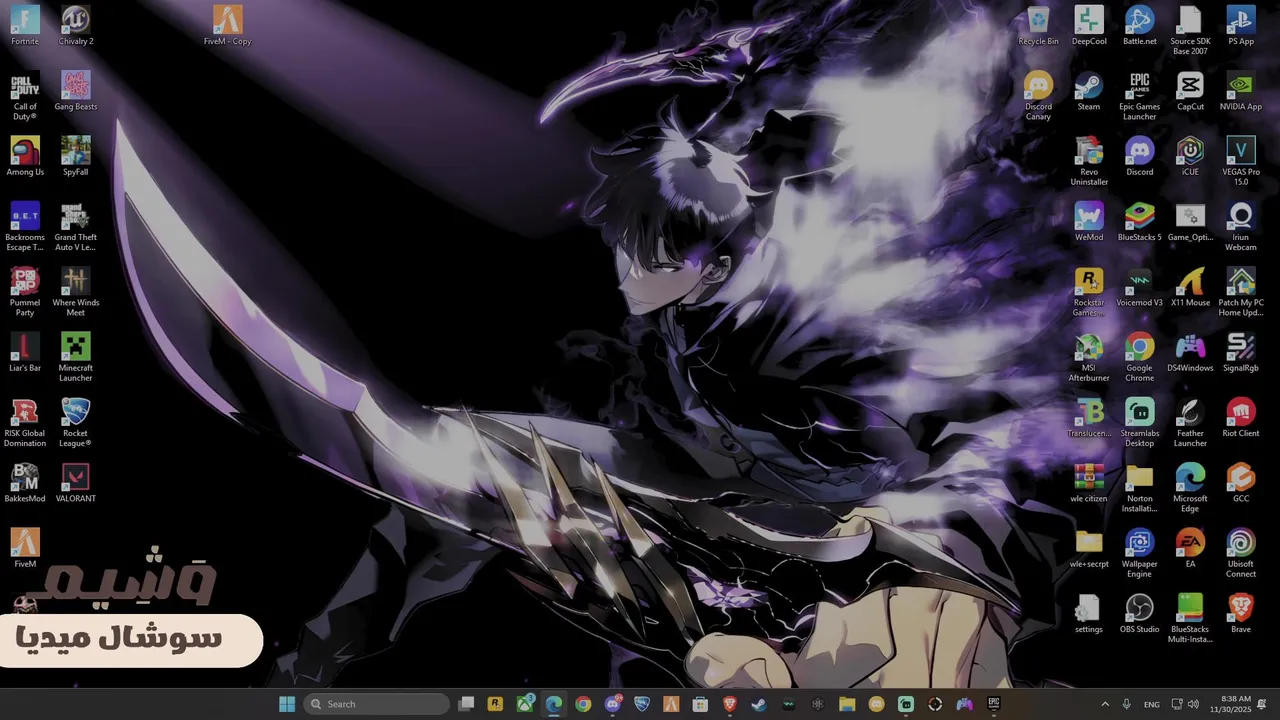Select the RISK Global Domination desktop icon

tap(25, 423)
